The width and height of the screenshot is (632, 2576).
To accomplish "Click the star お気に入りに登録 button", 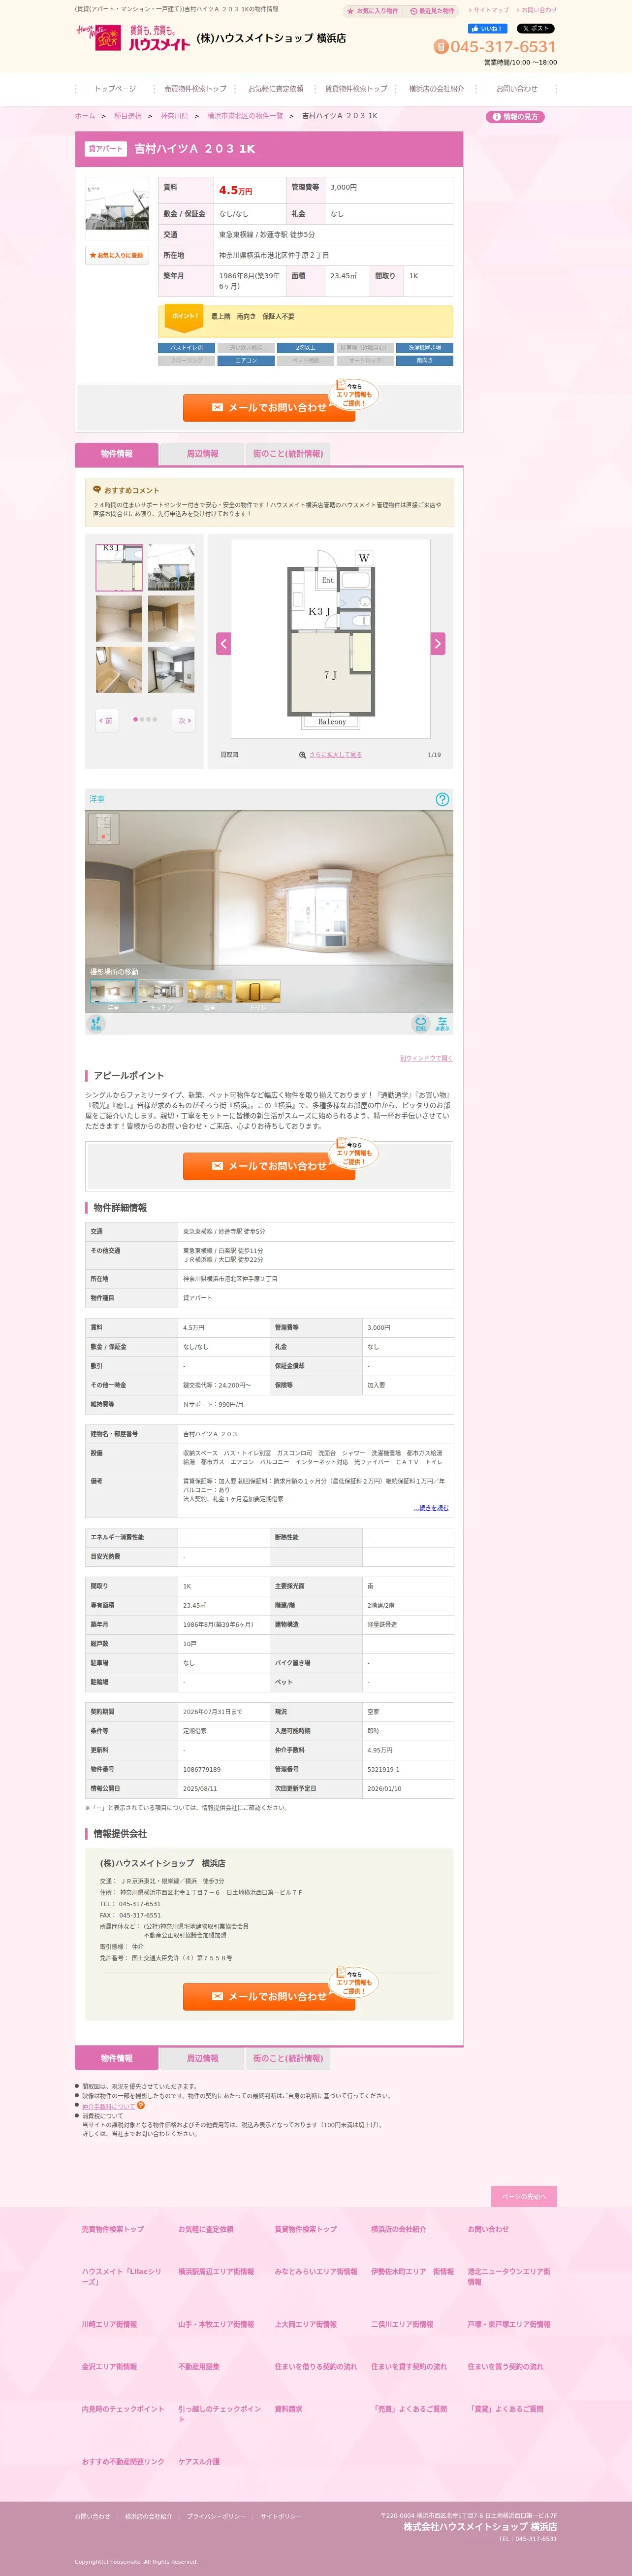I will [117, 255].
